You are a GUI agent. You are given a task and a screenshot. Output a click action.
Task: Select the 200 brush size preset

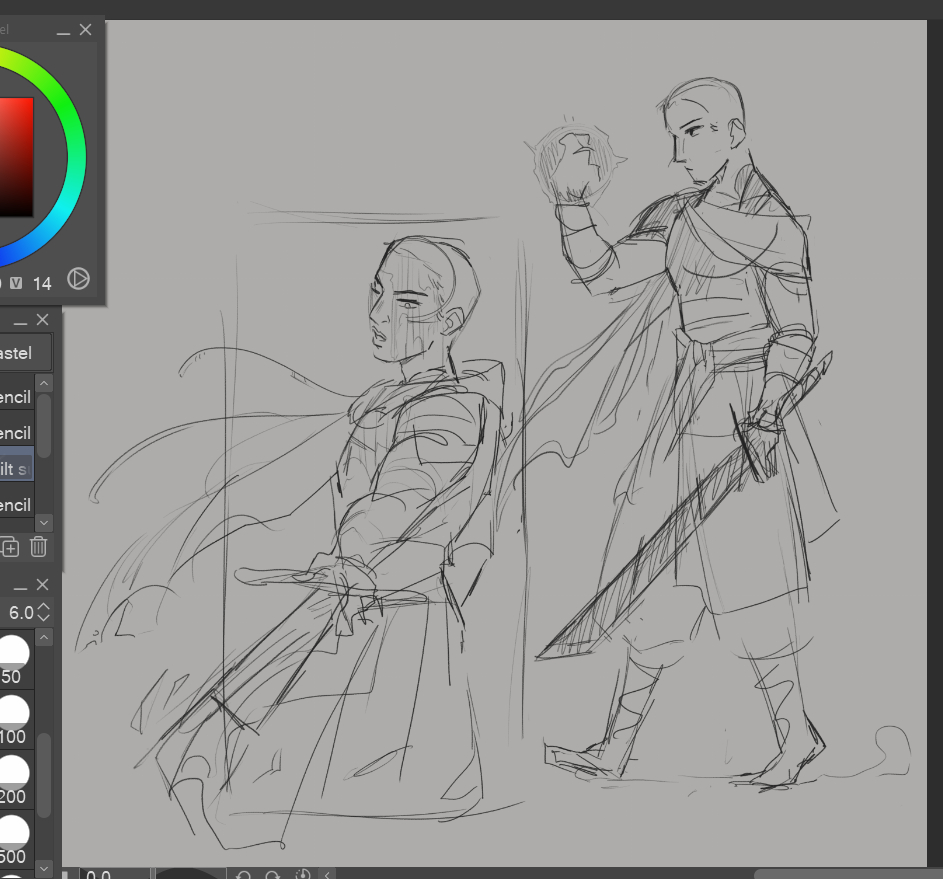tap(14, 780)
